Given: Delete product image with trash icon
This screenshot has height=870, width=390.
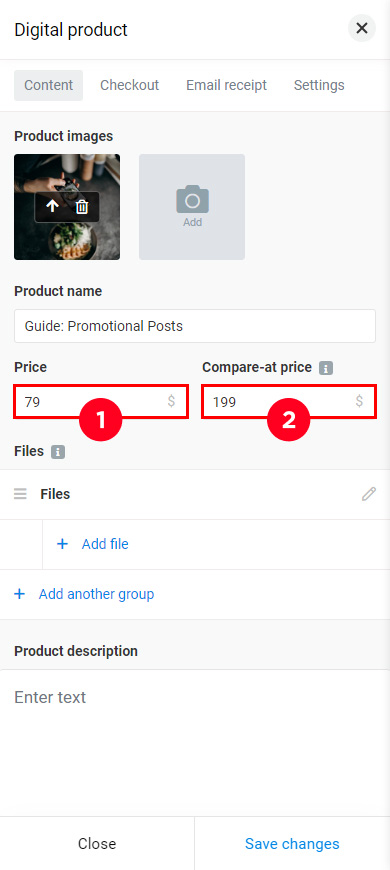Looking at the screenshot, I should point(82,207).
